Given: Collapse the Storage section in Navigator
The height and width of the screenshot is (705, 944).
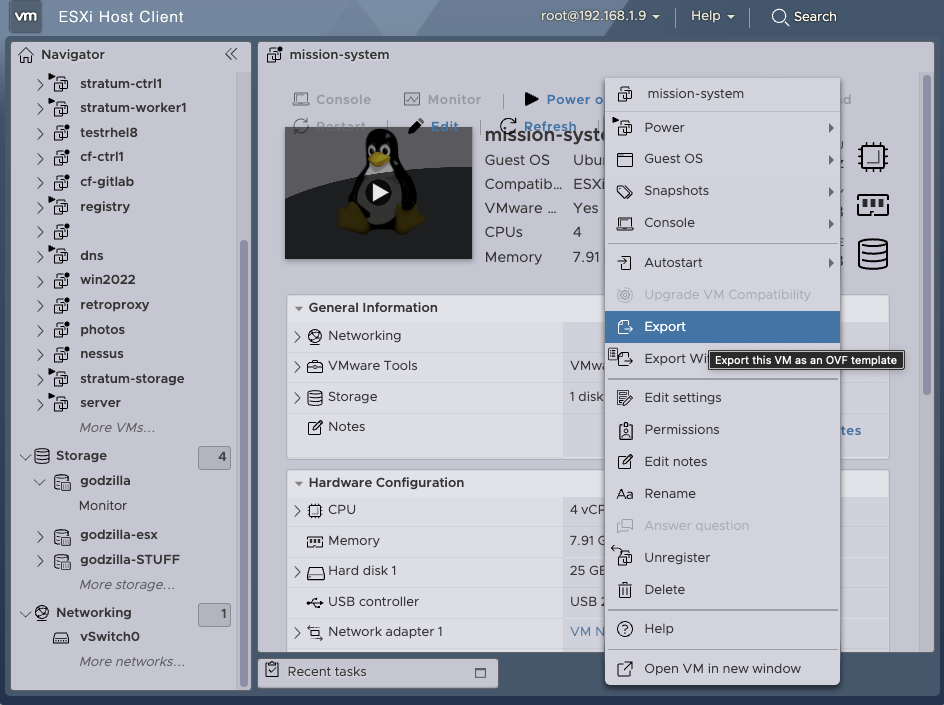Looking at the screenshot, I should click(x=25, y=456).
